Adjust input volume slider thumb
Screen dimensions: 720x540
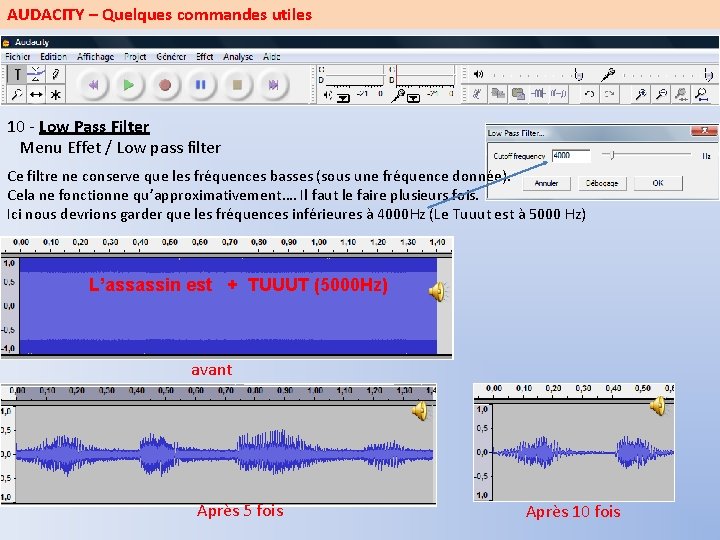tap(708, 74)
